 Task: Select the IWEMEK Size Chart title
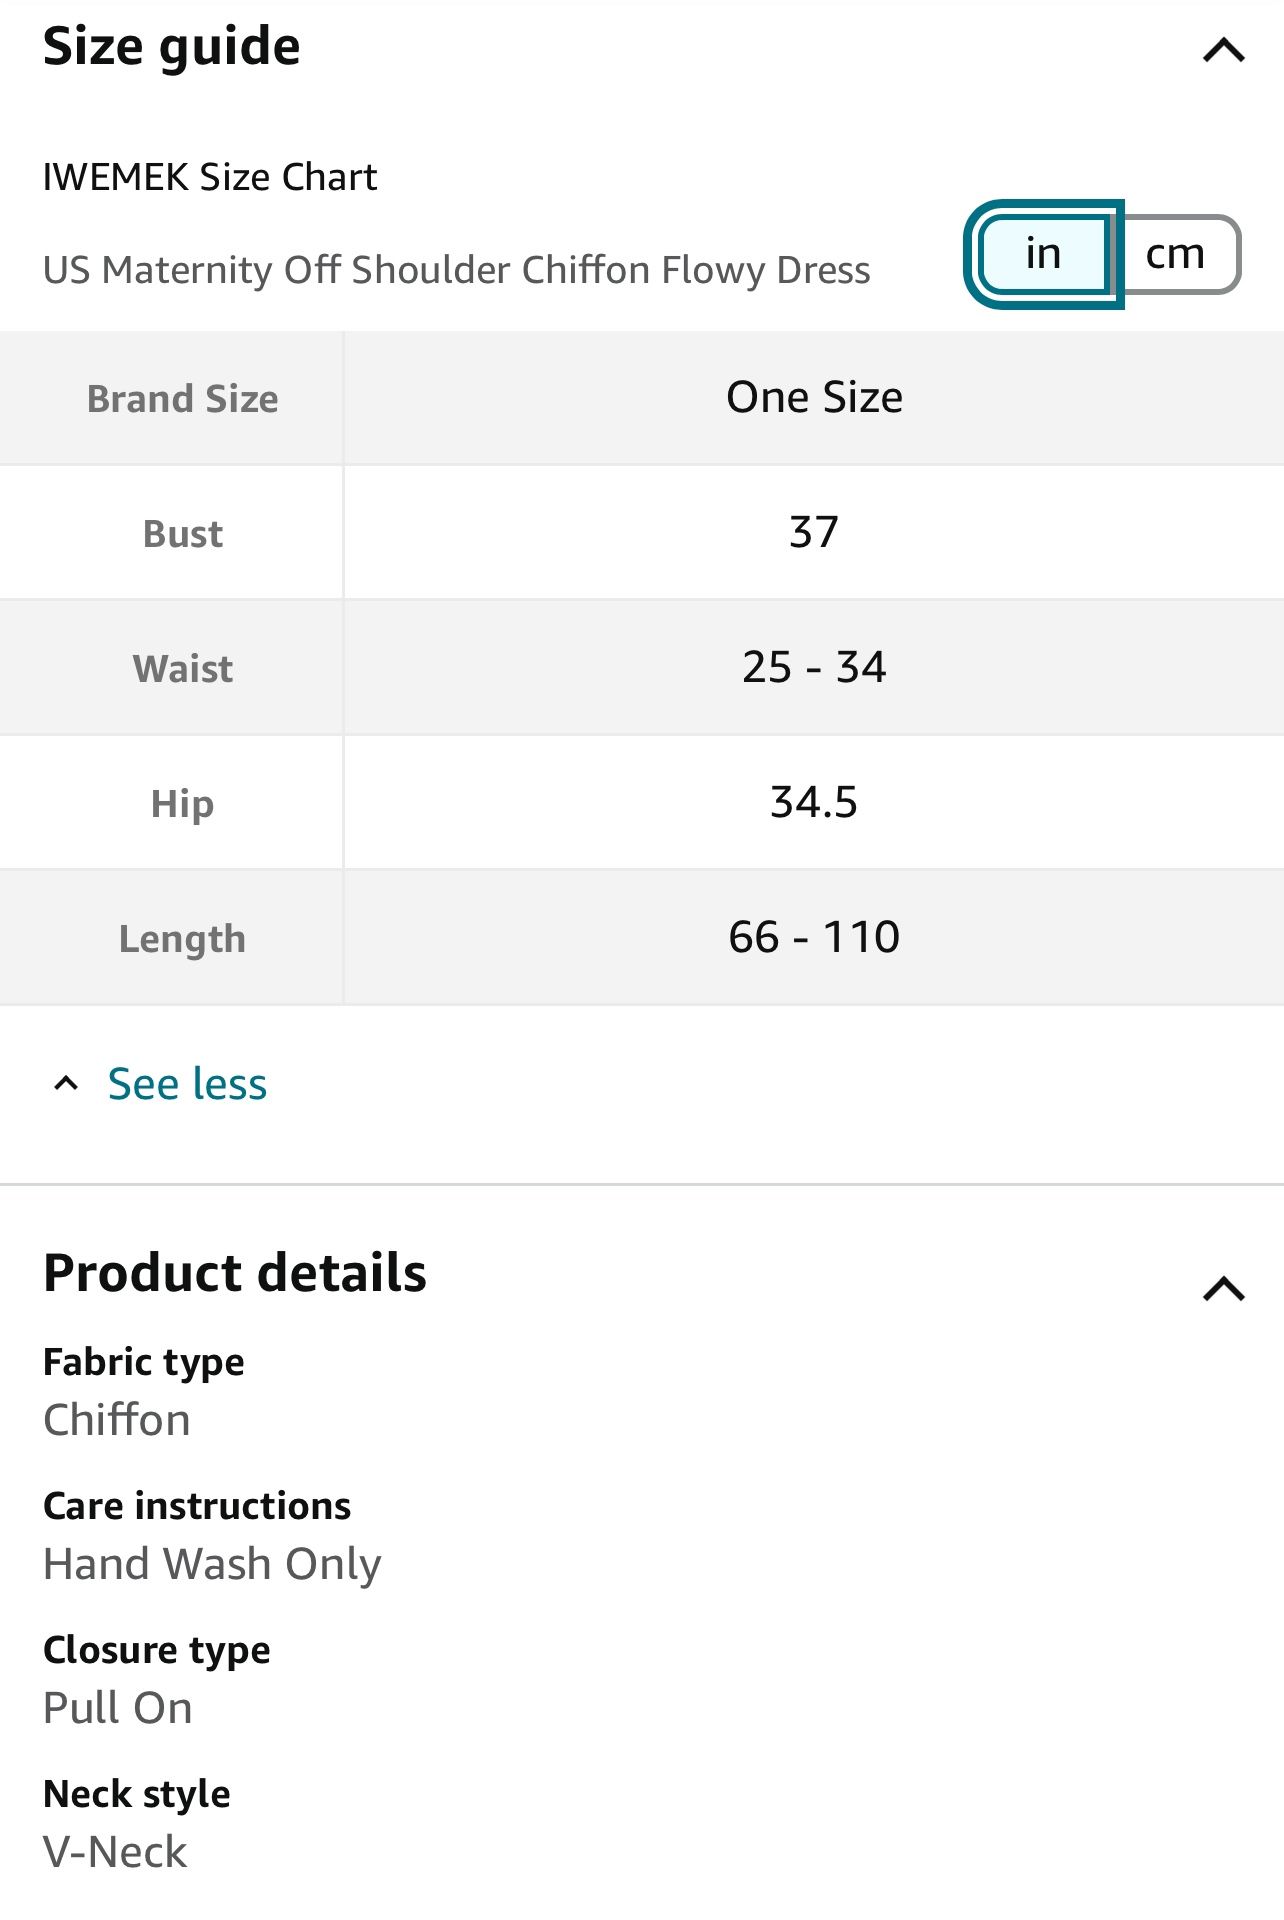pyautogui.click(x=210, y=177)
